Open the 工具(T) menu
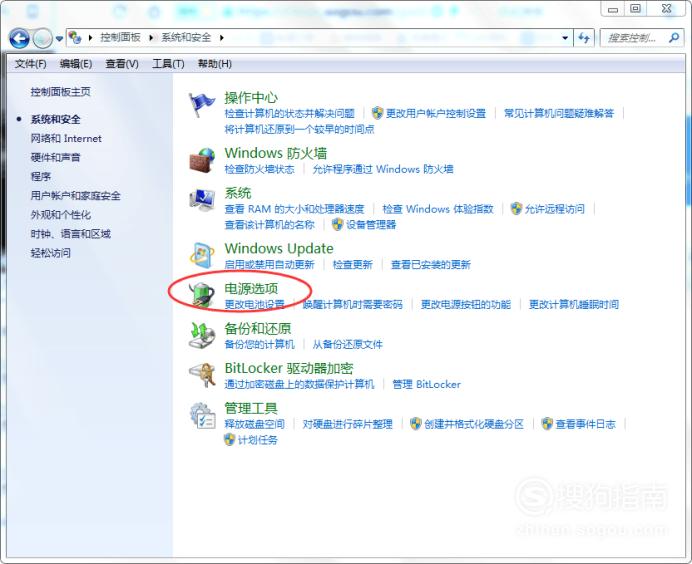The height and width of the screenshot is (564, 692). point(168,64)
